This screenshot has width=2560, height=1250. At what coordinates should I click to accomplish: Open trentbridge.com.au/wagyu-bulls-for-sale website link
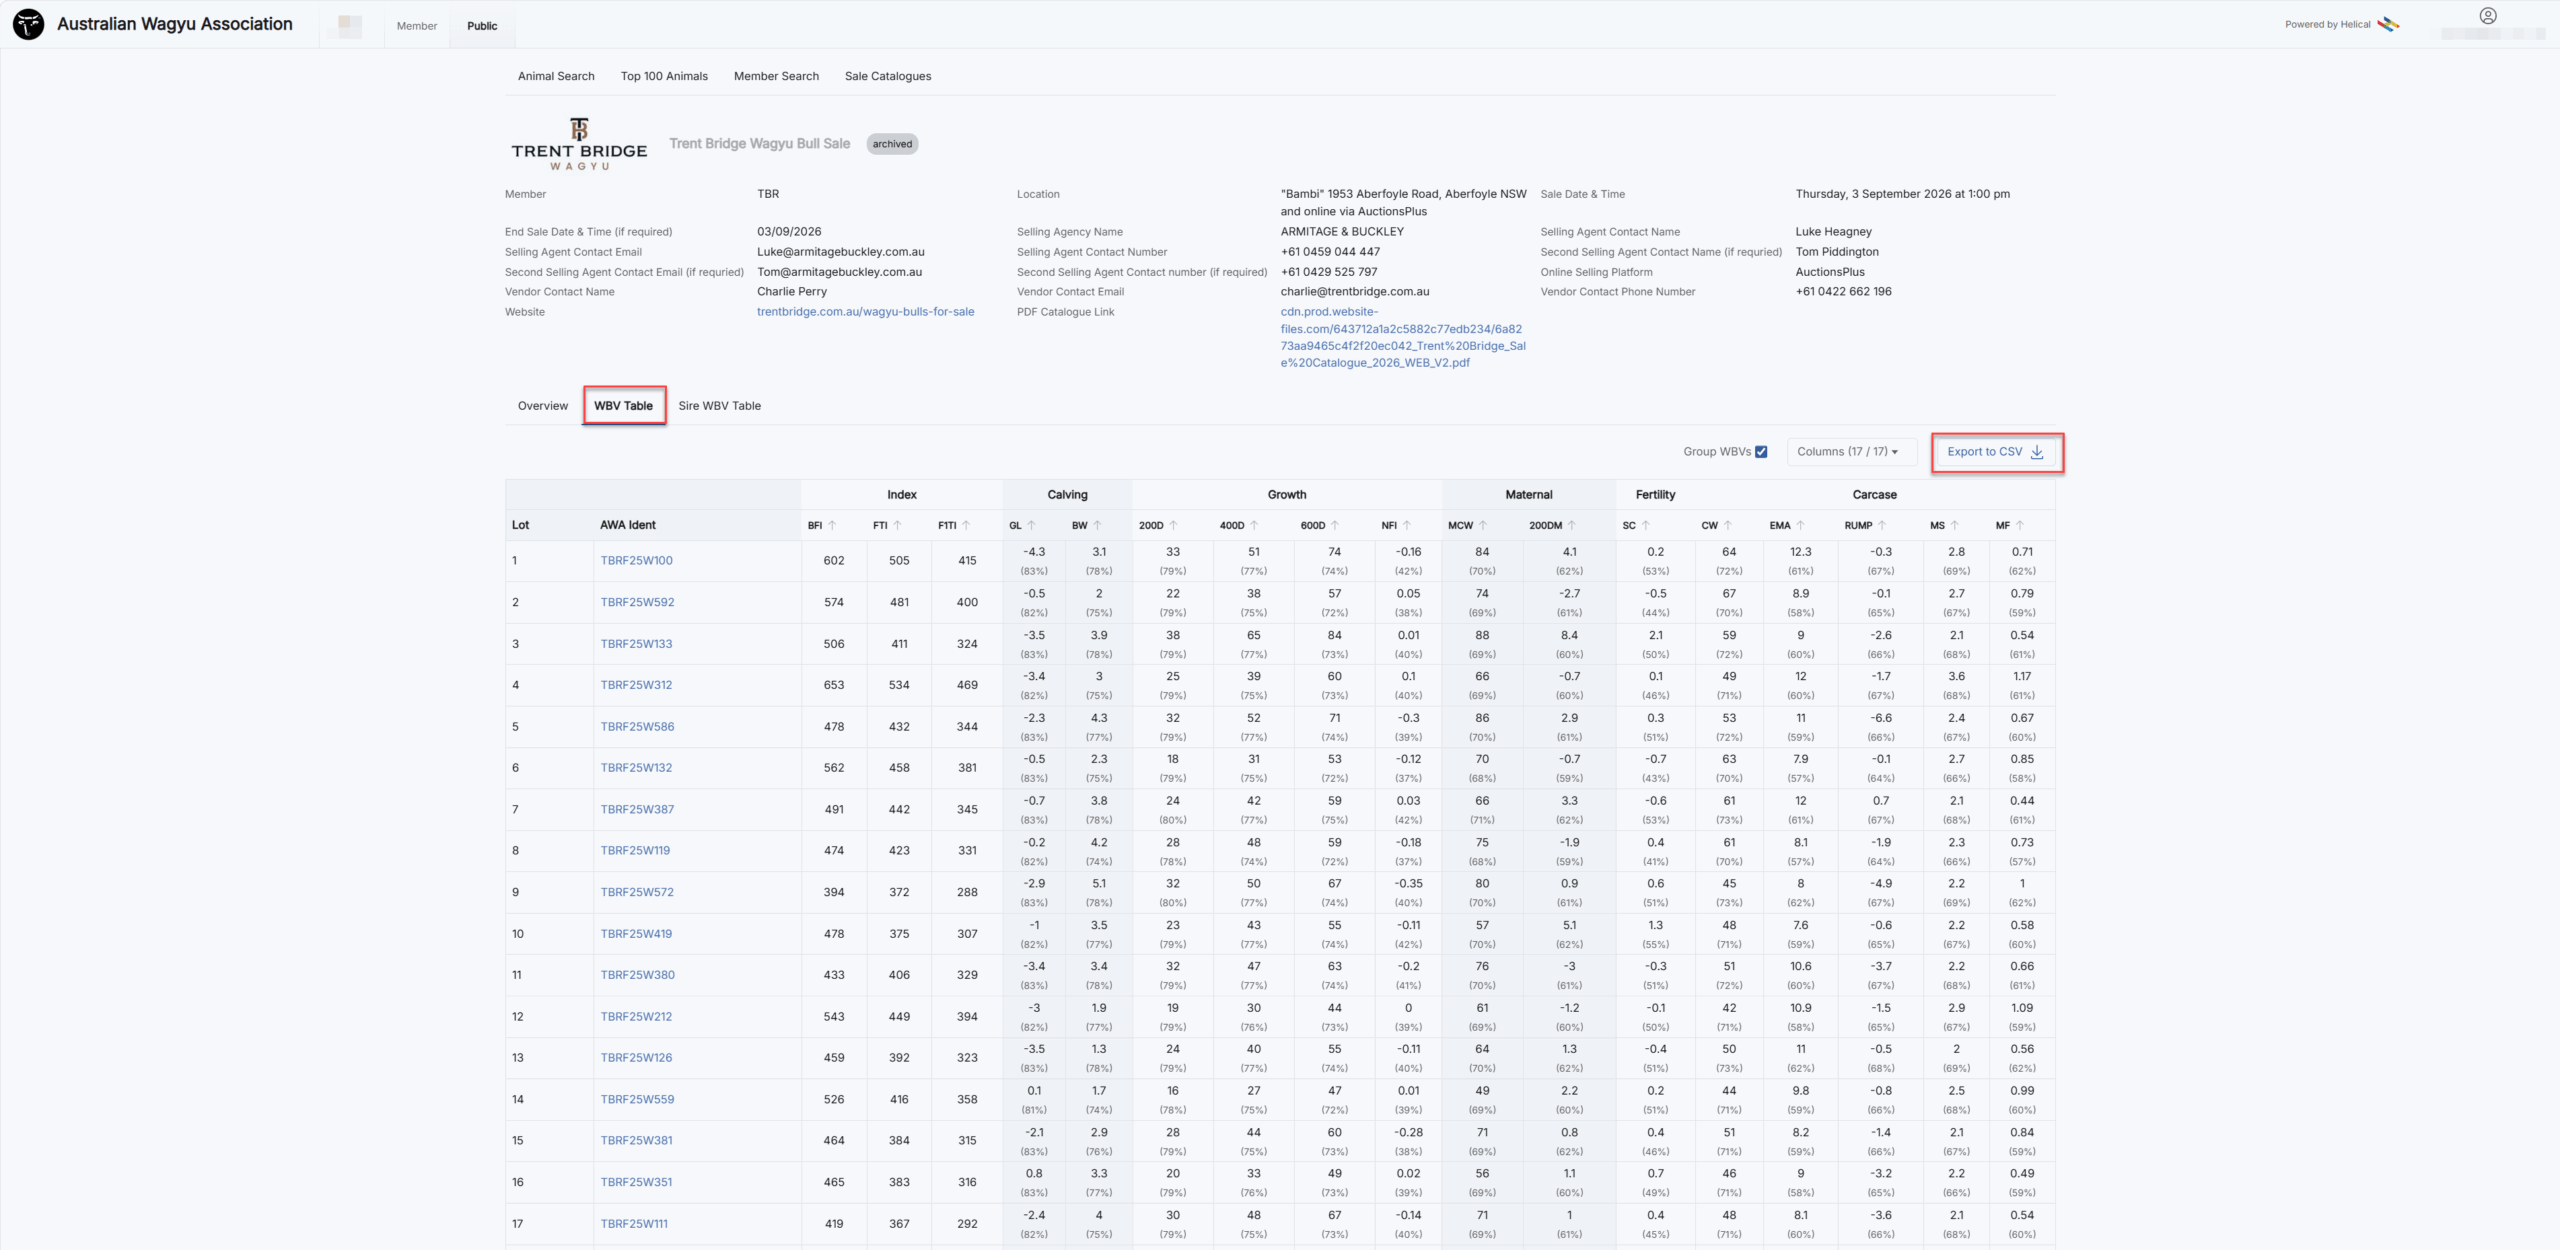point(865,312)
